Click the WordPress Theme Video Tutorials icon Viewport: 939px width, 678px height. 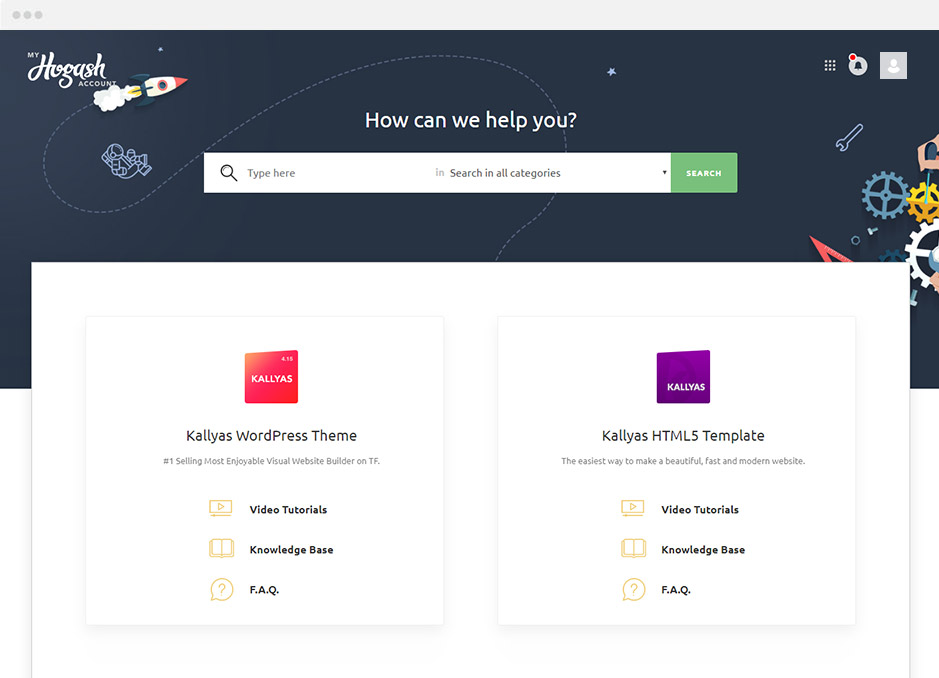click(x=221, y=509)
